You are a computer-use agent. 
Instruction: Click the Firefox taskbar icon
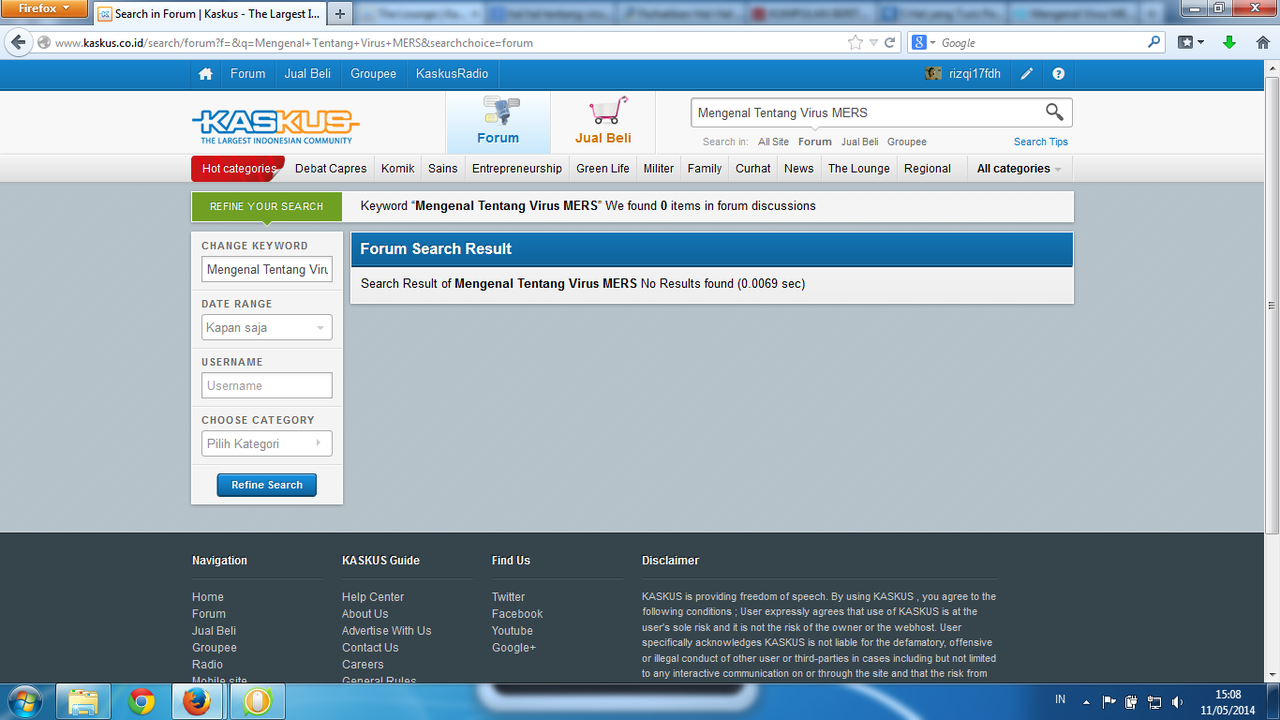199,702
